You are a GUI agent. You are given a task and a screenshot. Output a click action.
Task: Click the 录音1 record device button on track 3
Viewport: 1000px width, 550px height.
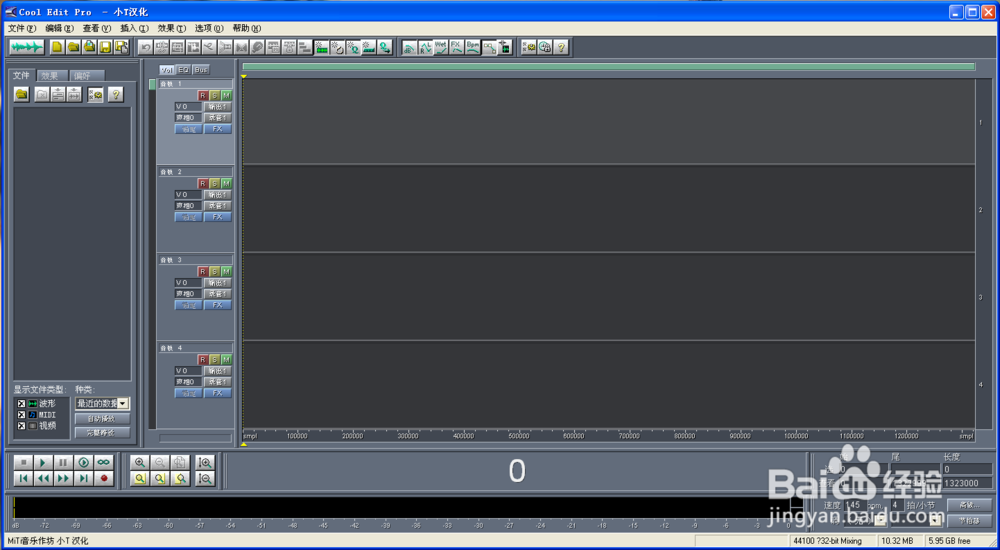point(217,294)
